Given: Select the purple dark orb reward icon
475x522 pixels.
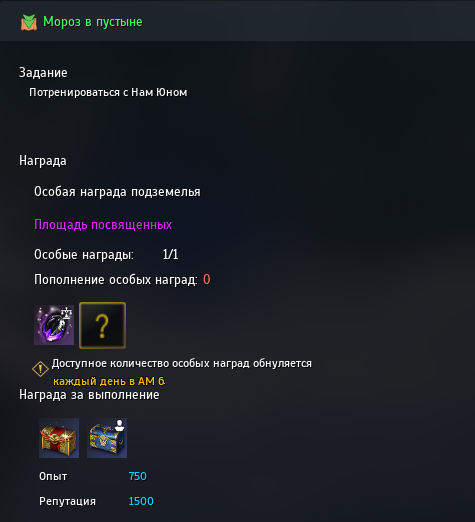Looking at the screenshot, I should point(54,325).
